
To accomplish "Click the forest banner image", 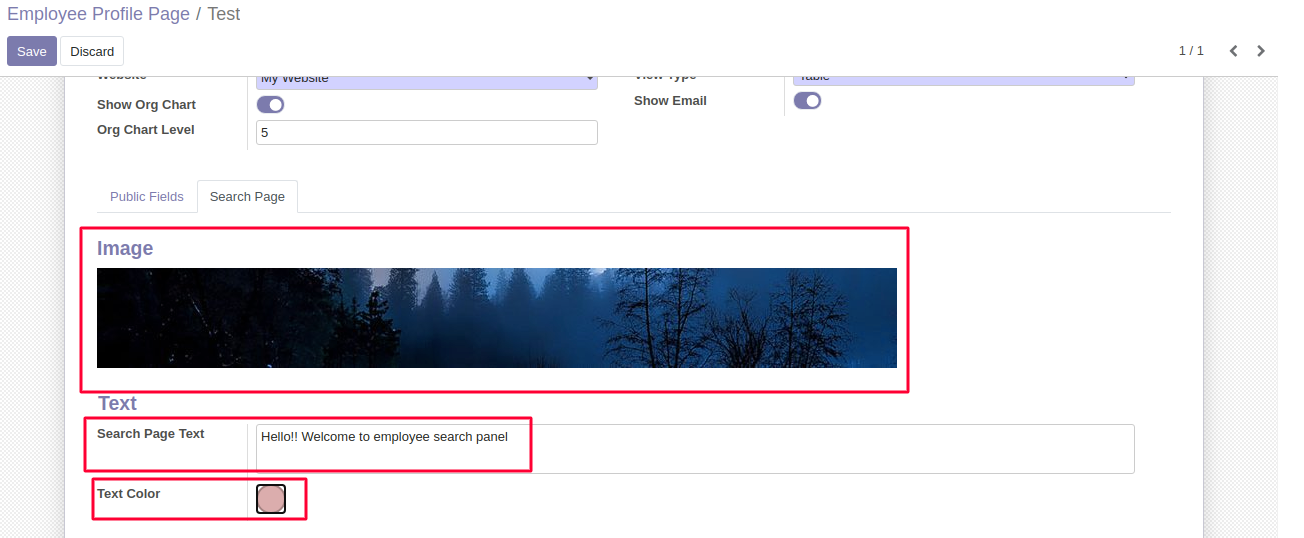I will pyautogui.click(x=496, y=318).
